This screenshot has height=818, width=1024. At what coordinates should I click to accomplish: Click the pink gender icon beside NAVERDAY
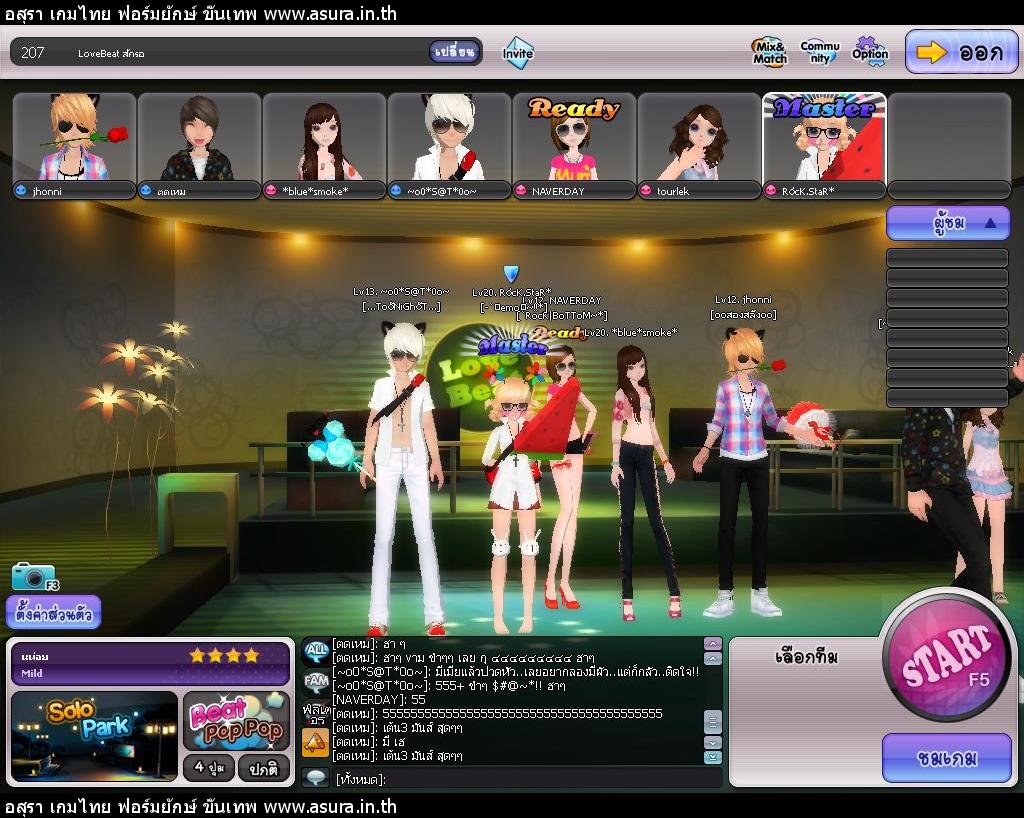(x=520, y=191)
